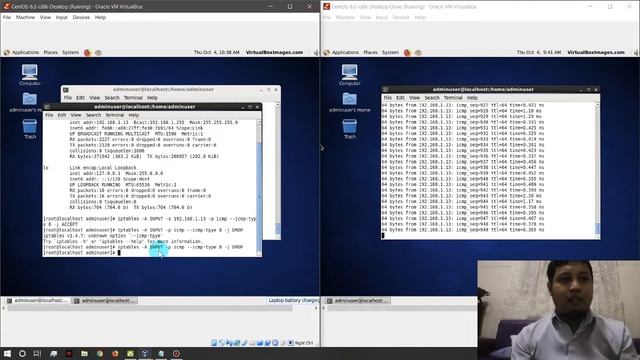Open Help menu in background left terminal
This screenshot has height=360, width=640.
tap(152, 98)
